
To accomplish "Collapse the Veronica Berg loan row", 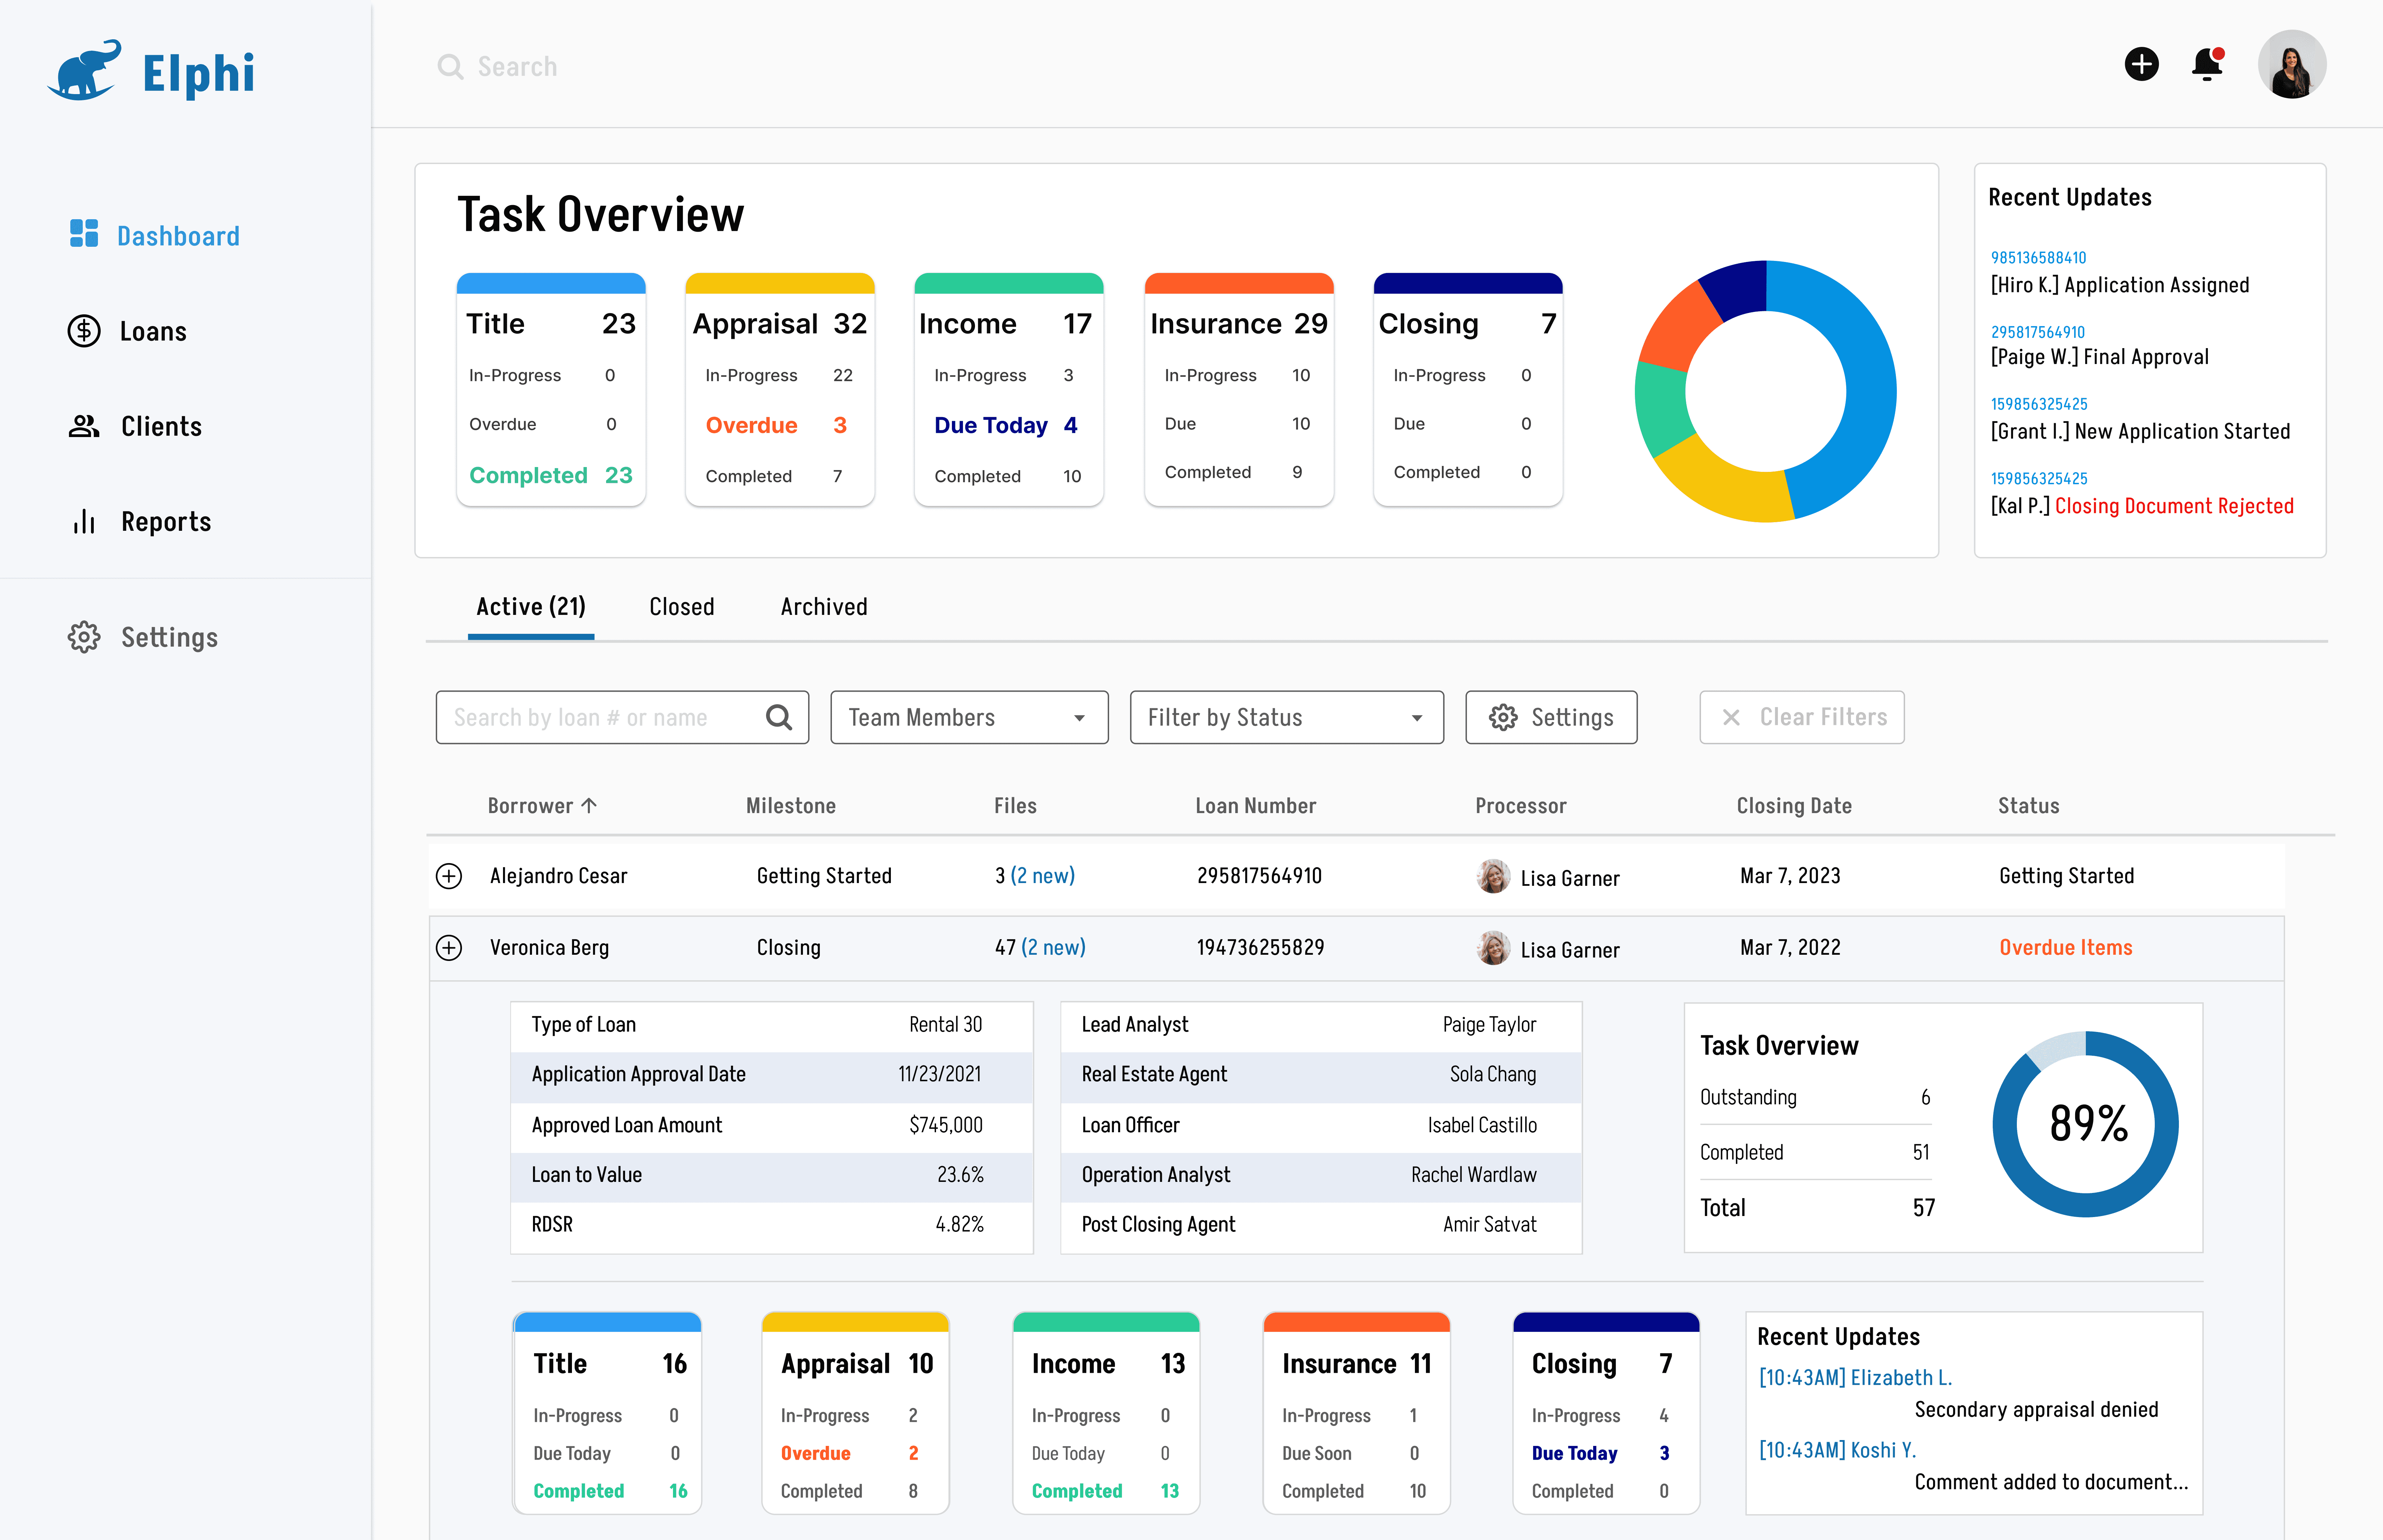I will (x=449, y=948).
